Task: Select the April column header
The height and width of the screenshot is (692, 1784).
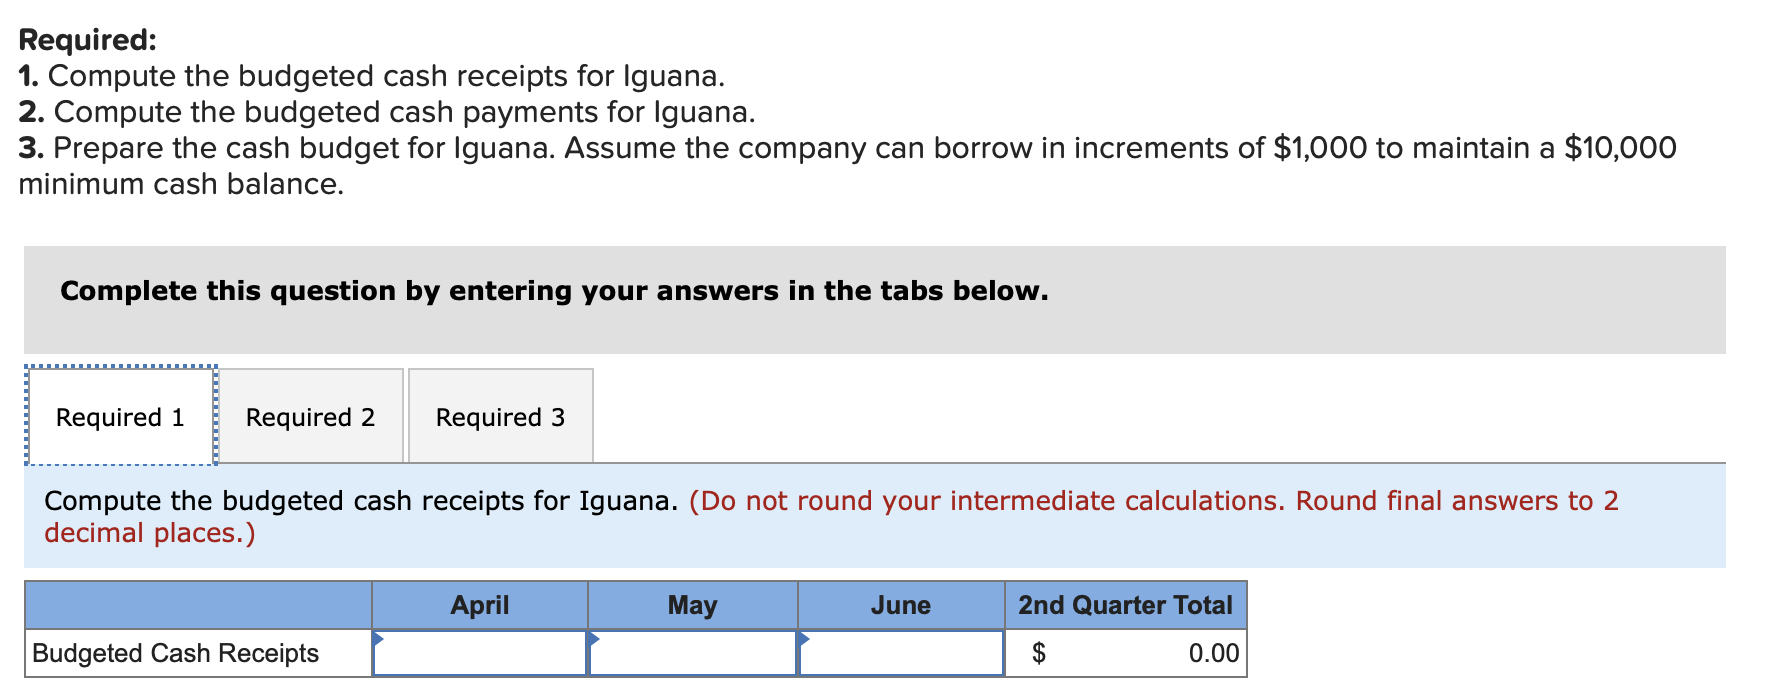Action: [x=481, y=605]
